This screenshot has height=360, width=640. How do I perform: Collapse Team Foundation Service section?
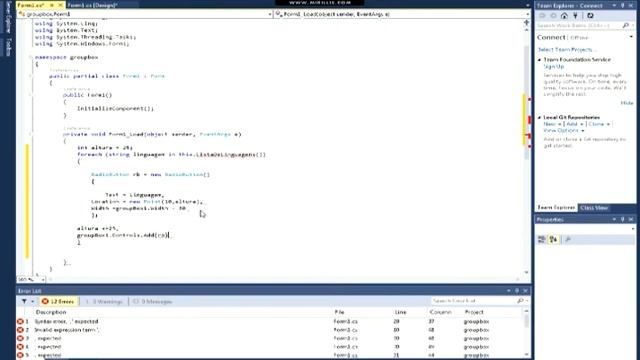click(540, 60)
